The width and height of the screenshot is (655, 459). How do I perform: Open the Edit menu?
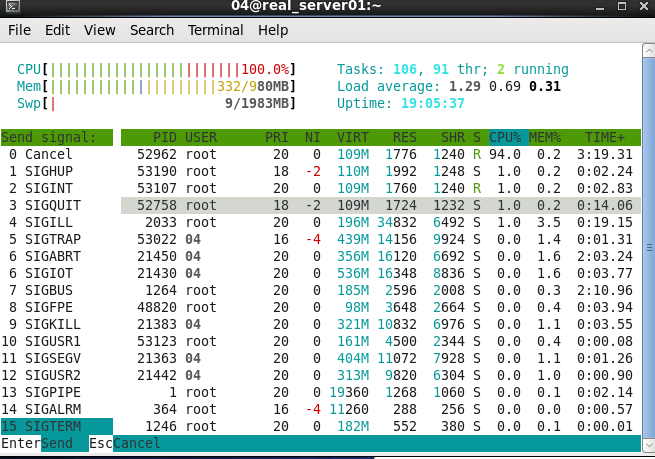tap(58, 30)
